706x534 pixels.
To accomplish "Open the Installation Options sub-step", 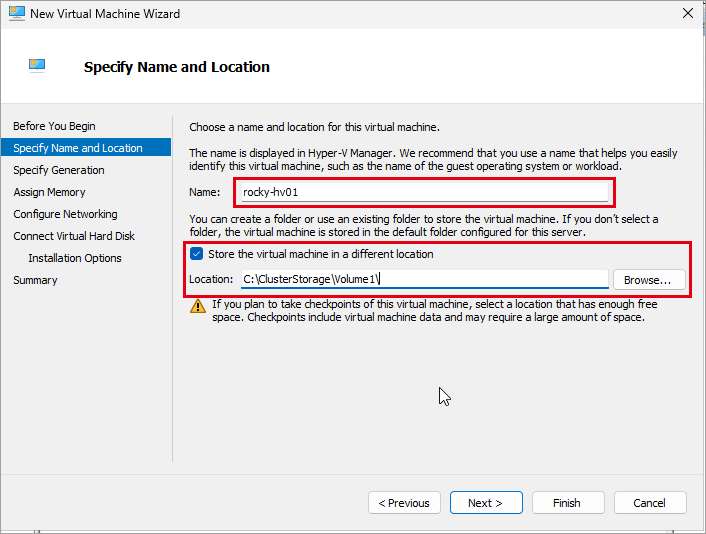I will click(x=75, y=258).
